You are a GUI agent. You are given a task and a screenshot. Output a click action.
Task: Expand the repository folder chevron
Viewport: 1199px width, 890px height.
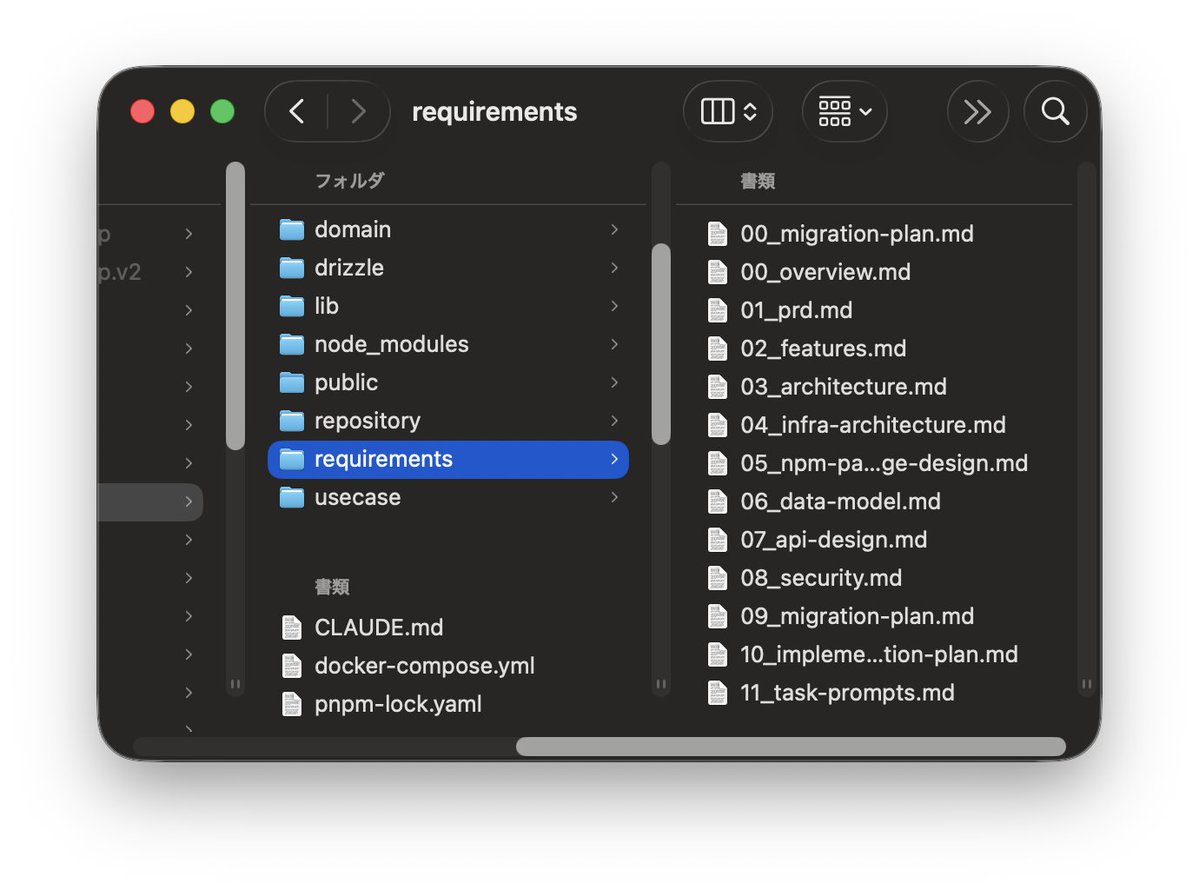(x=614, y=421)
